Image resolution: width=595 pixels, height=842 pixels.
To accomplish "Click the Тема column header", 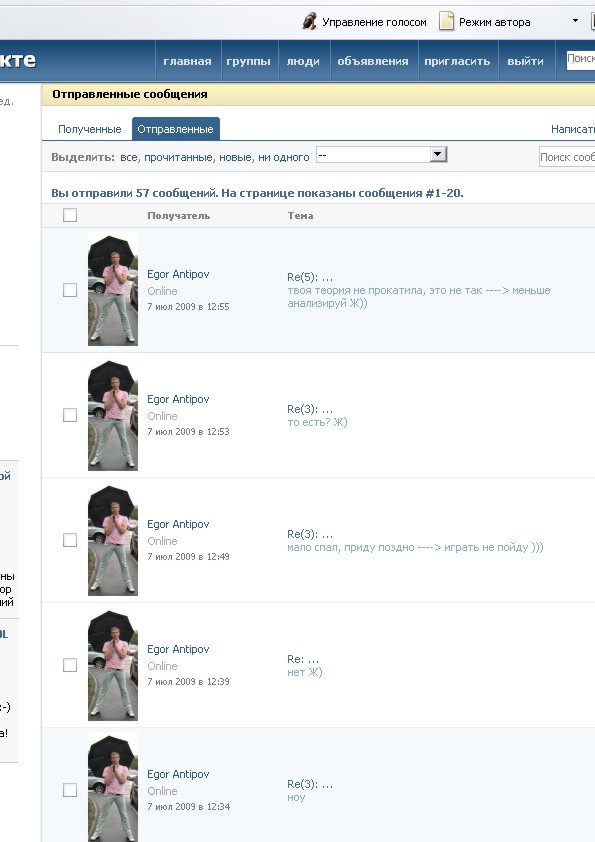I will tap(300, 216).
